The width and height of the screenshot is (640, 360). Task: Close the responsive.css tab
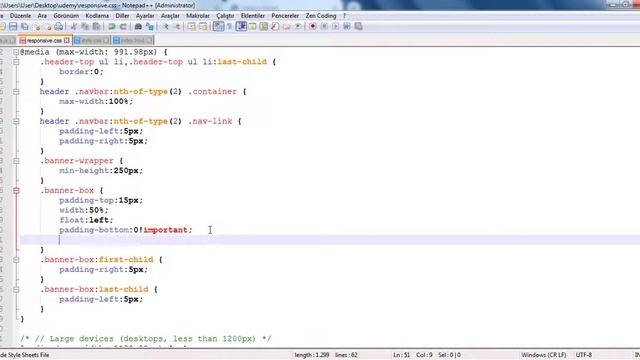point(67,40)
